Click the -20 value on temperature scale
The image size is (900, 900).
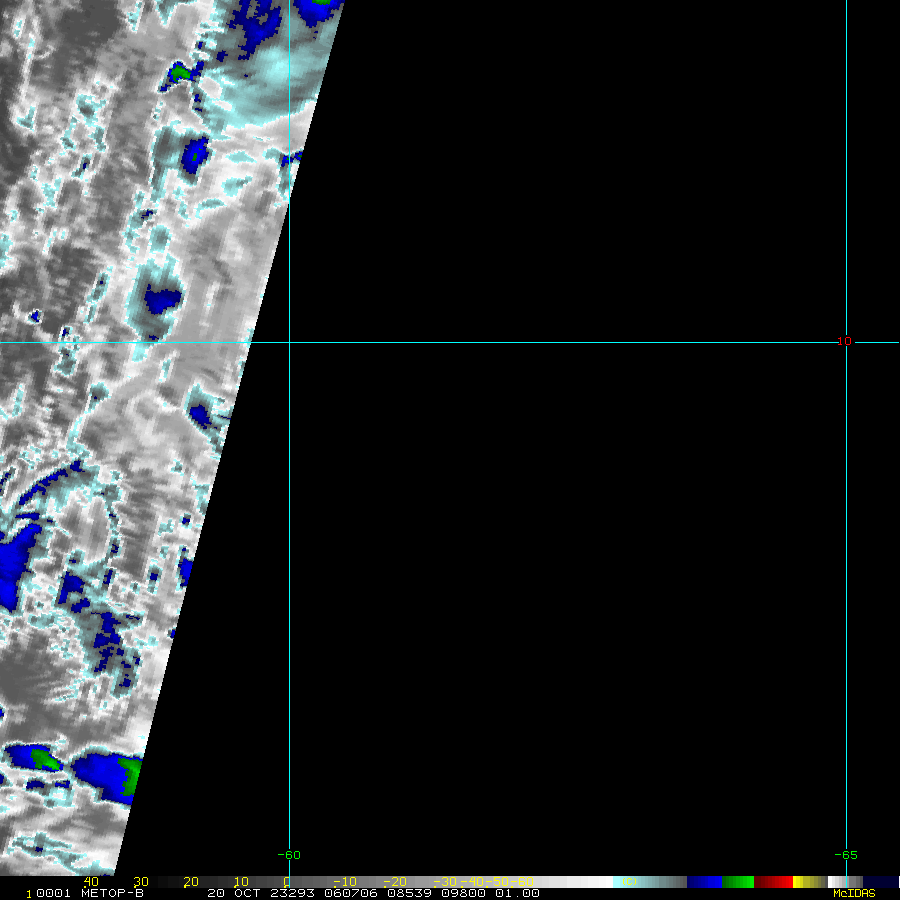point(397,882)
